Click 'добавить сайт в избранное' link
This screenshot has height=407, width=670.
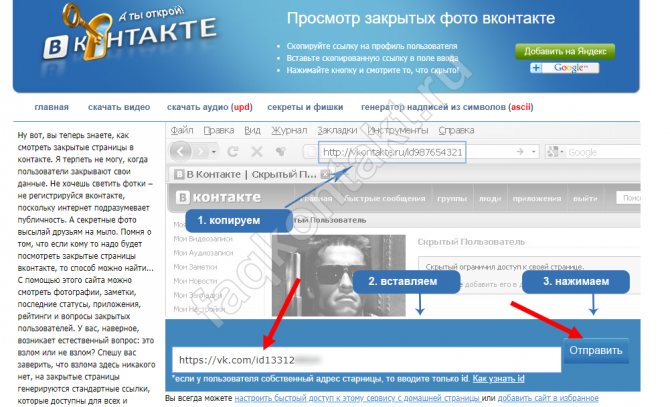[x=548, y=398]
